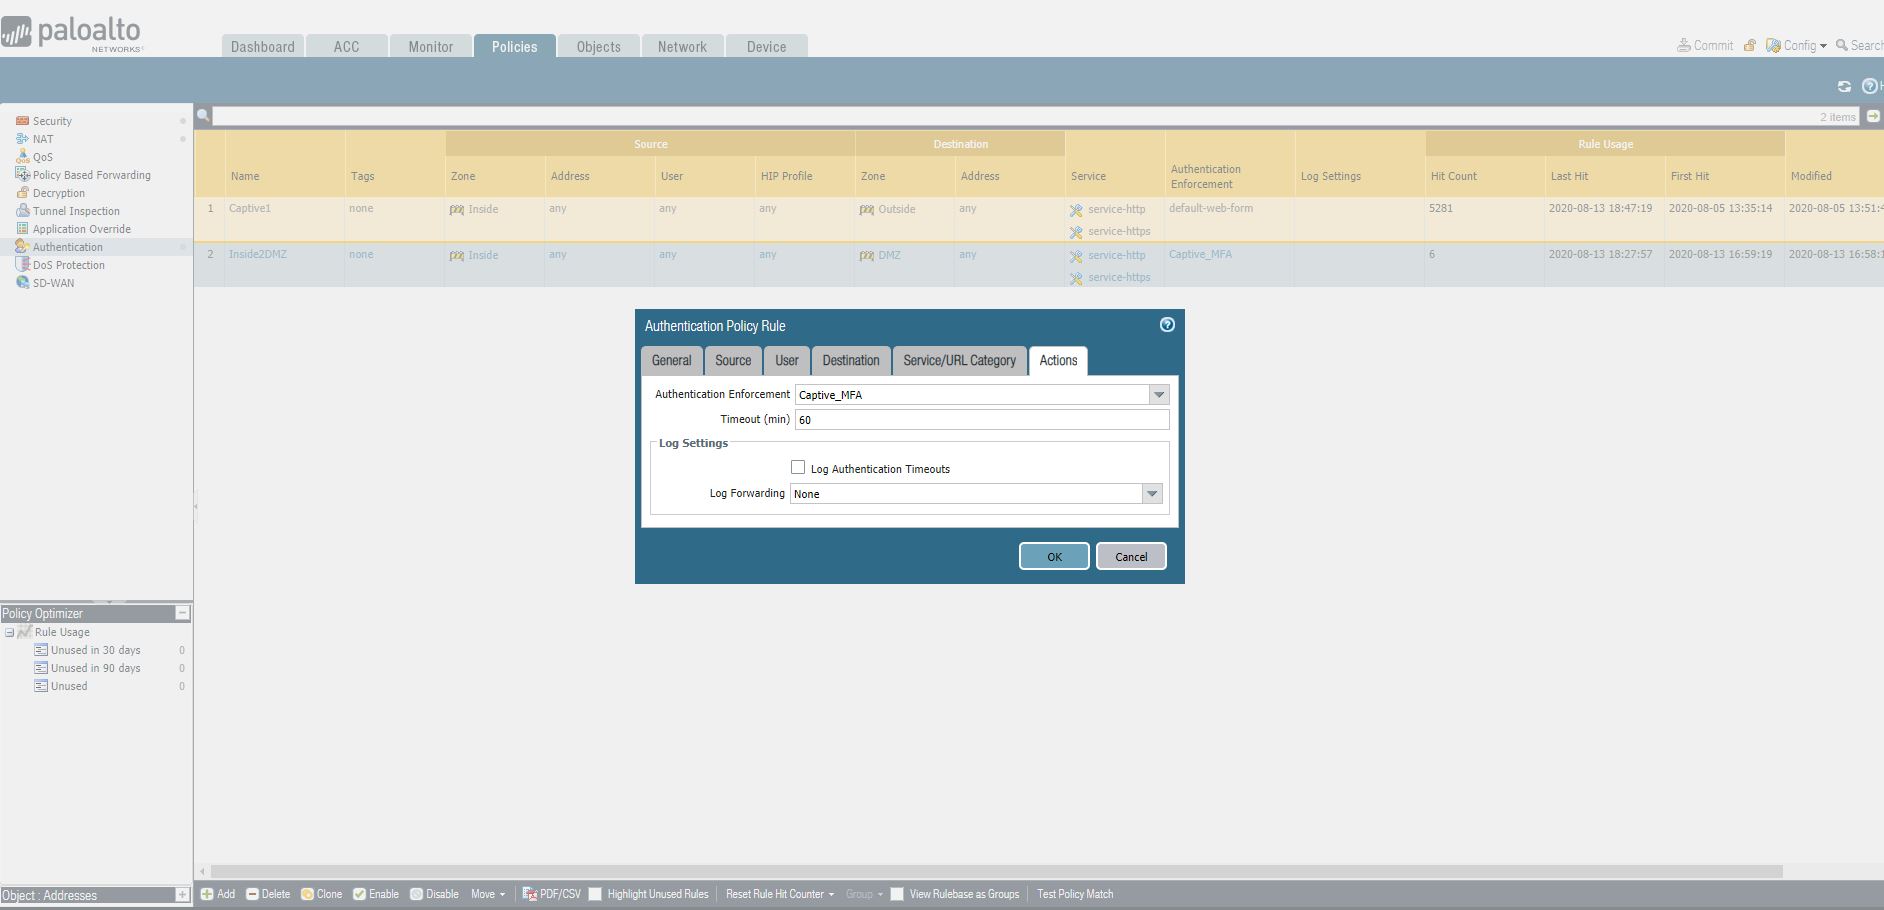Screen dimensions: 1884x910
Task: Open the Service/URL Category tab
Action: click(x=960, y=361)
